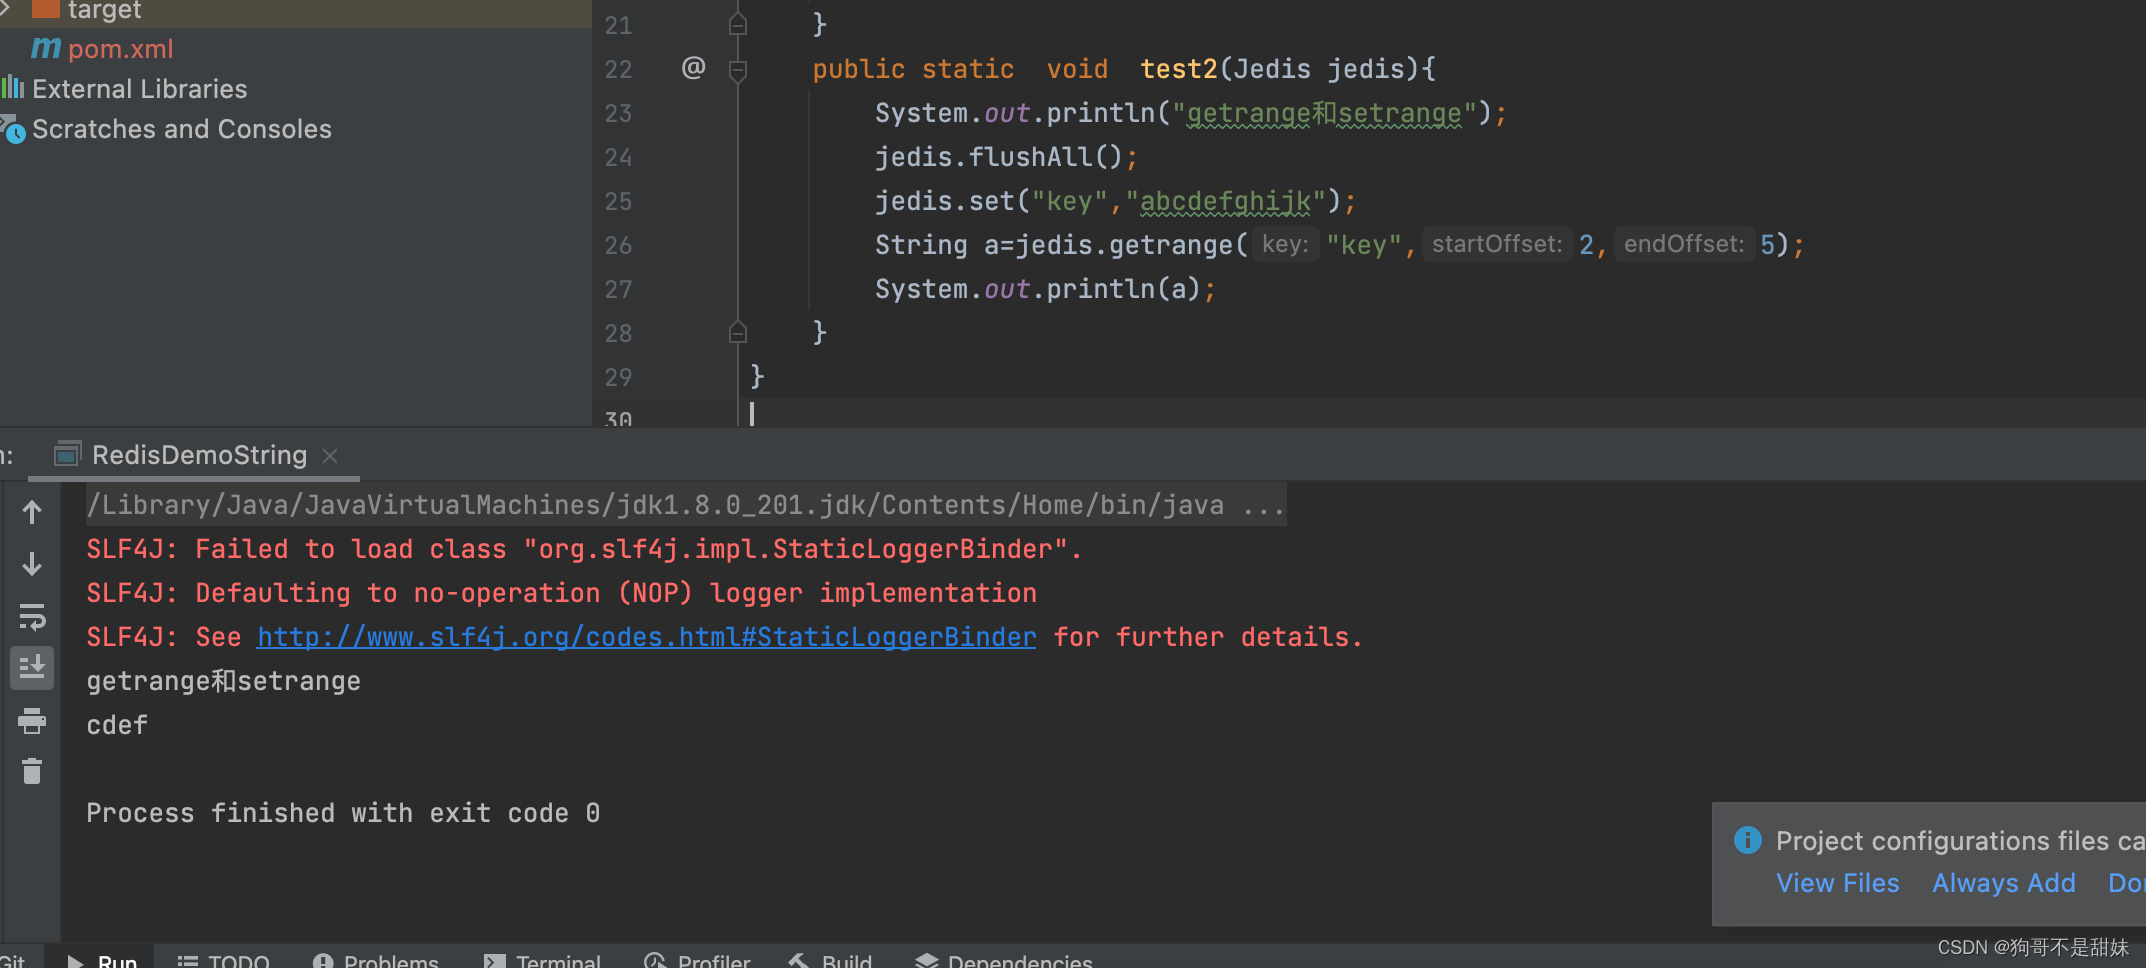Viewport: 2146px width, 968px height.
Task: Jump up the stack trace in console
Action: 32,512
